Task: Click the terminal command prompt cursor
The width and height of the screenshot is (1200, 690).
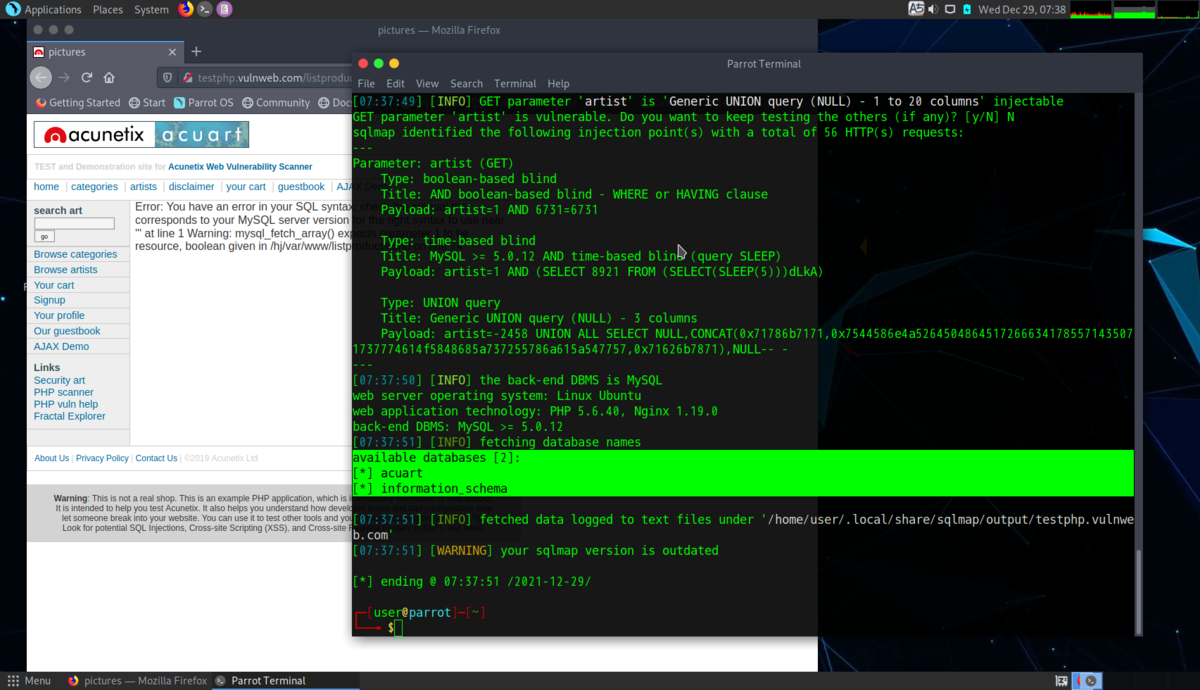Action: [x=397, y=628]
